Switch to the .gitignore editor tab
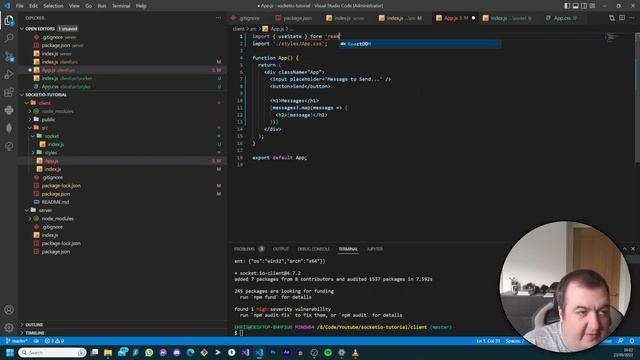 tap(246, 18)
